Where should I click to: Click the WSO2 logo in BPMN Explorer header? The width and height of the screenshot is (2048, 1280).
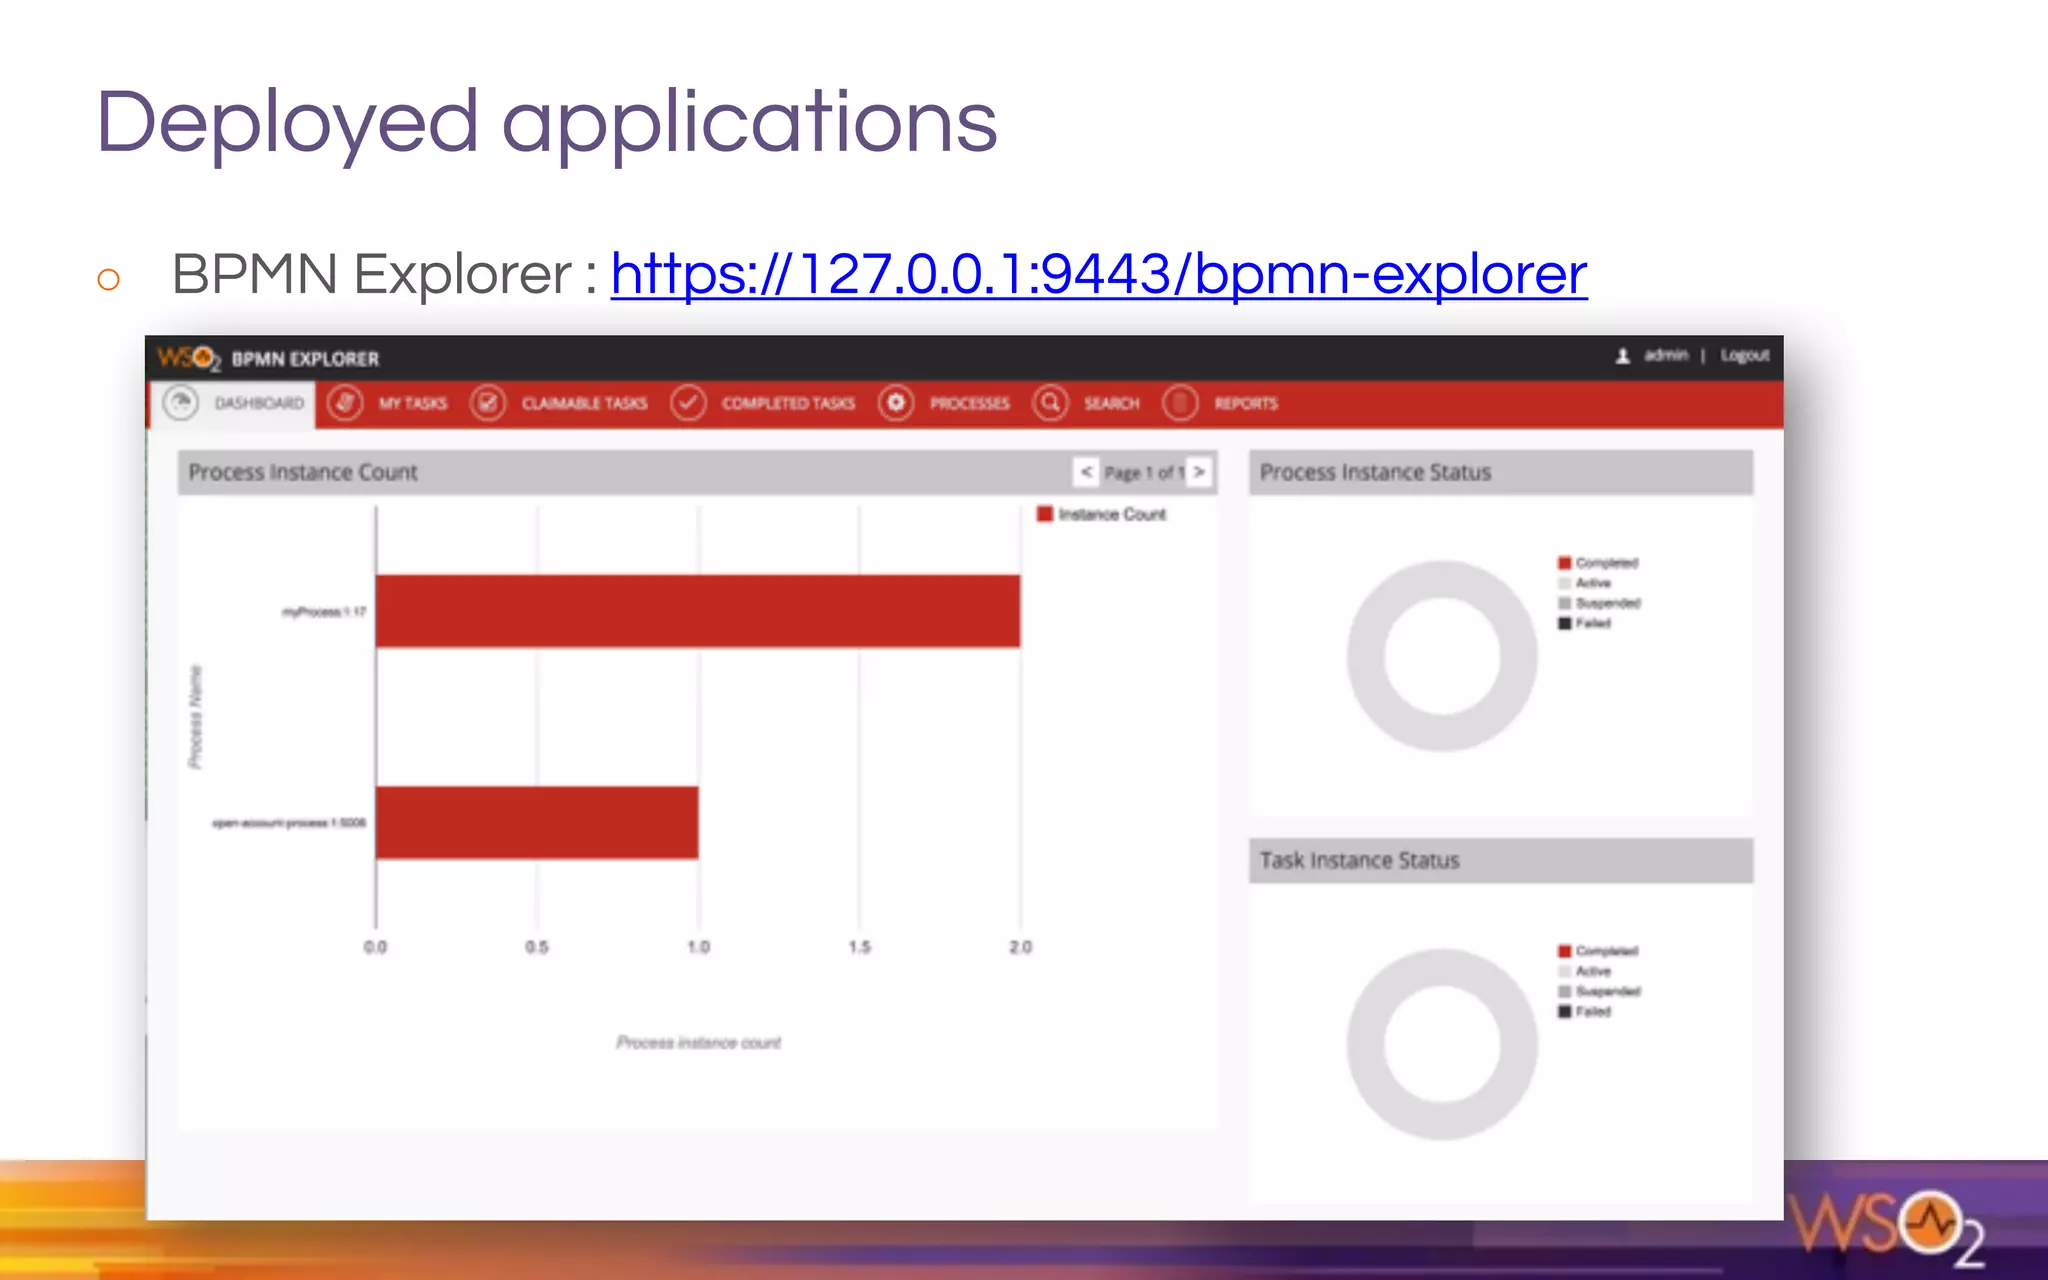188,358
